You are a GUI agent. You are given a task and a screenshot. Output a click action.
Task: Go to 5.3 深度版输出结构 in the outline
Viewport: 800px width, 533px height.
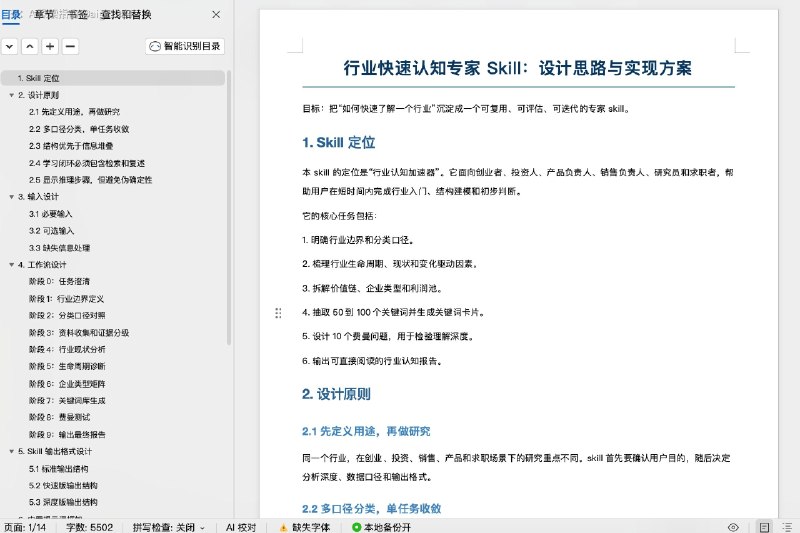point(63,502)
